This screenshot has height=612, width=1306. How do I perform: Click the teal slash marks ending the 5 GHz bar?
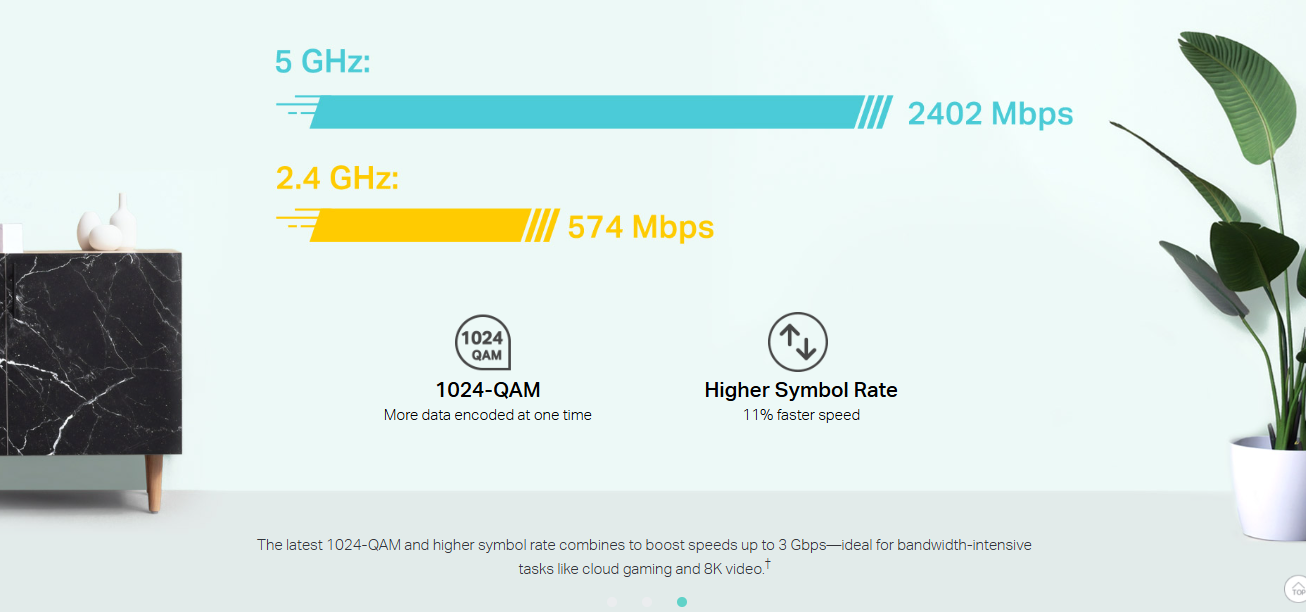pos(874,112)
